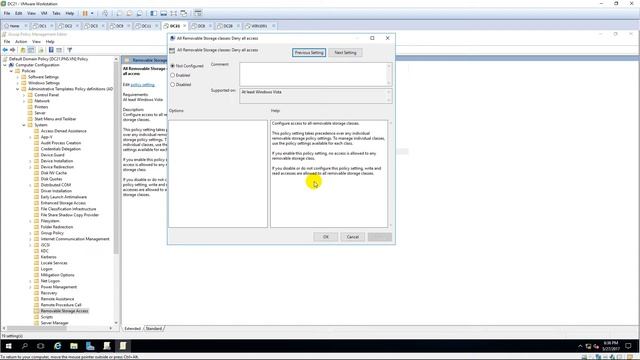The width and height of the screenshot is (640, 360).
Task: Click VMware unity mode icon
Action: coord(184,13)
